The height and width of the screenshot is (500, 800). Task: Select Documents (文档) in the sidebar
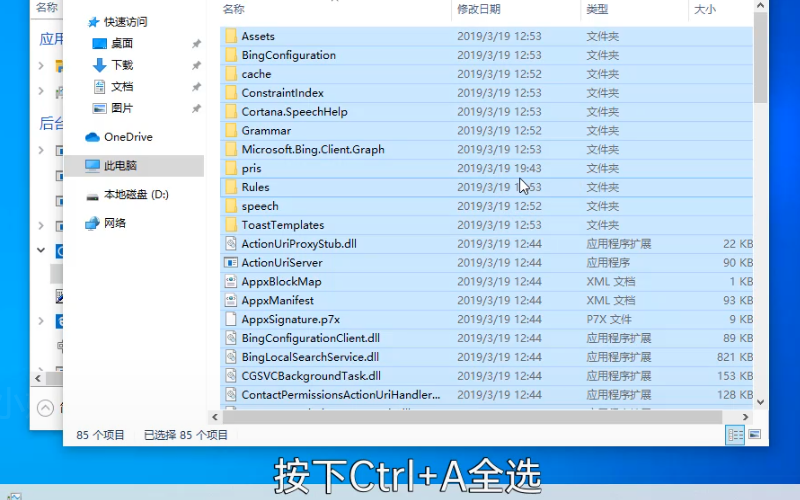121,87
